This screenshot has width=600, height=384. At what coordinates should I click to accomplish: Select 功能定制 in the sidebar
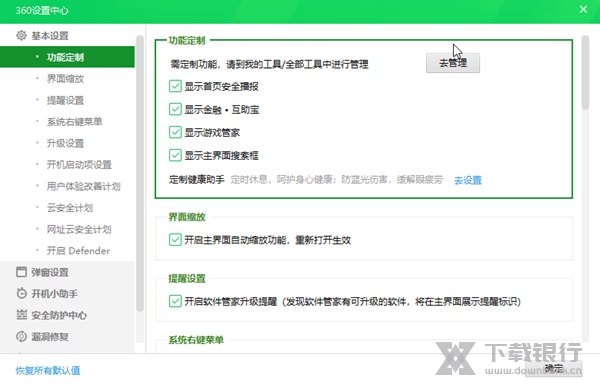pyautogui.click(x=67, y=57)
